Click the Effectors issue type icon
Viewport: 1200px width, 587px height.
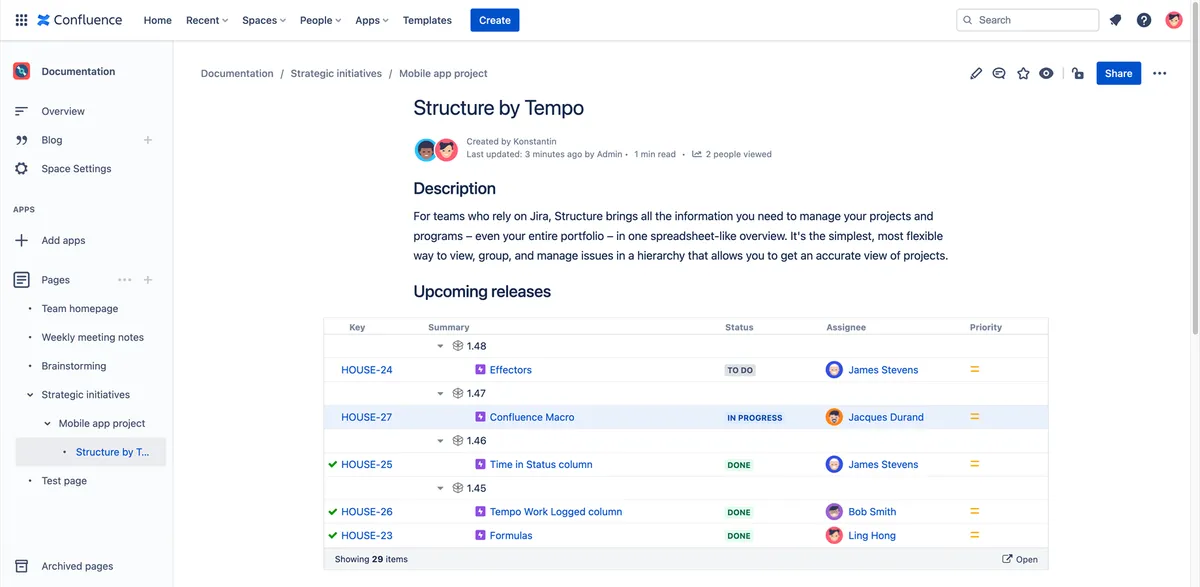click(480, 370)
